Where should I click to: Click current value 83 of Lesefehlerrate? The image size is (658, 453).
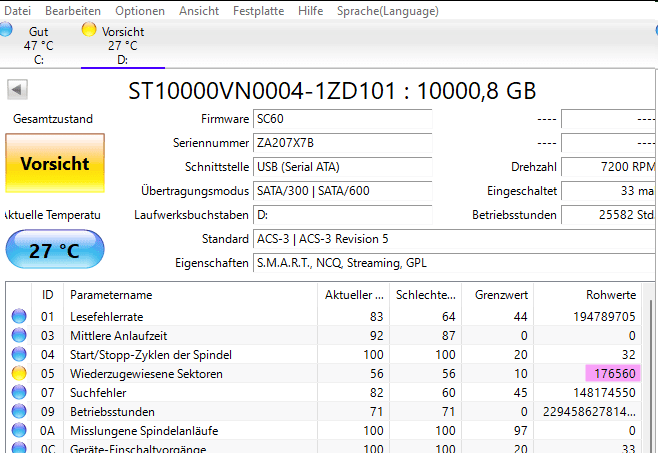[376, 317]
